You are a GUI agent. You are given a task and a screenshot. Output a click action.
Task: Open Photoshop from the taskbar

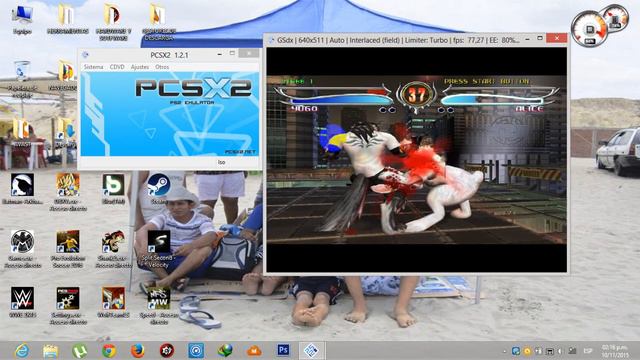coord(283,350)
